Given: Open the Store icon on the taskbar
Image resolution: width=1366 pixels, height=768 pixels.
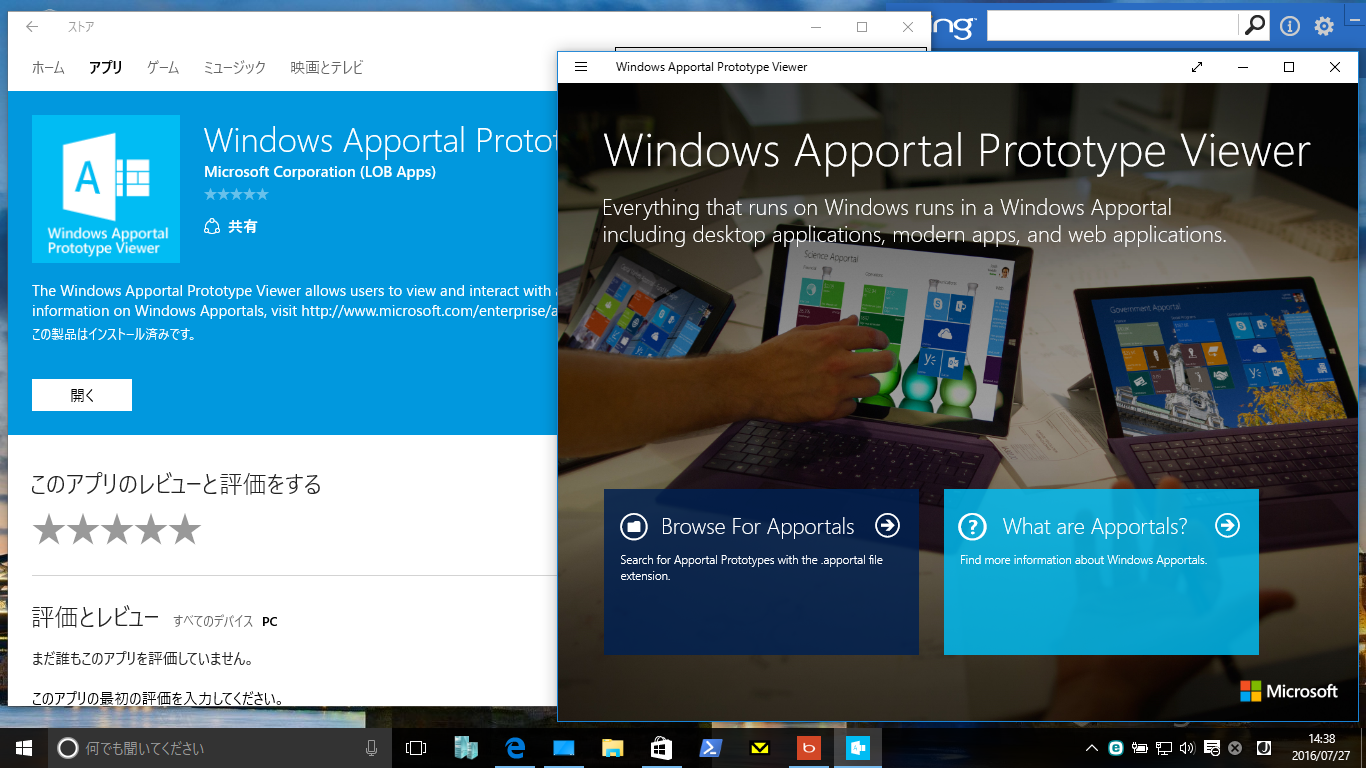Looking at the screenshot, I should tap(661, 748).
